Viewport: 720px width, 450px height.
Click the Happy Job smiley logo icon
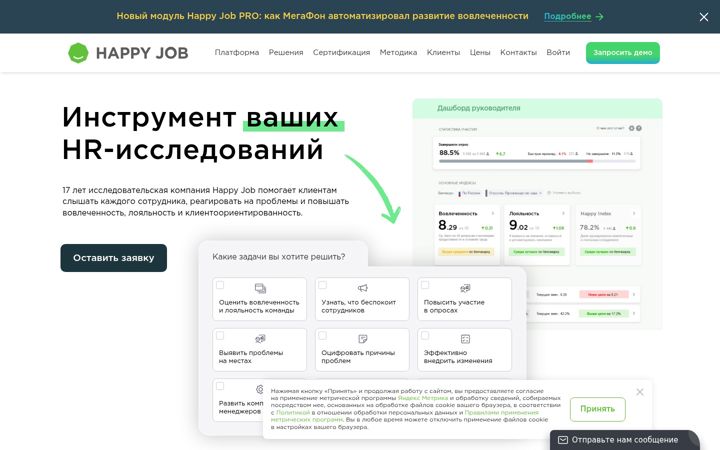pyautogui.click(x=78, y=53)
